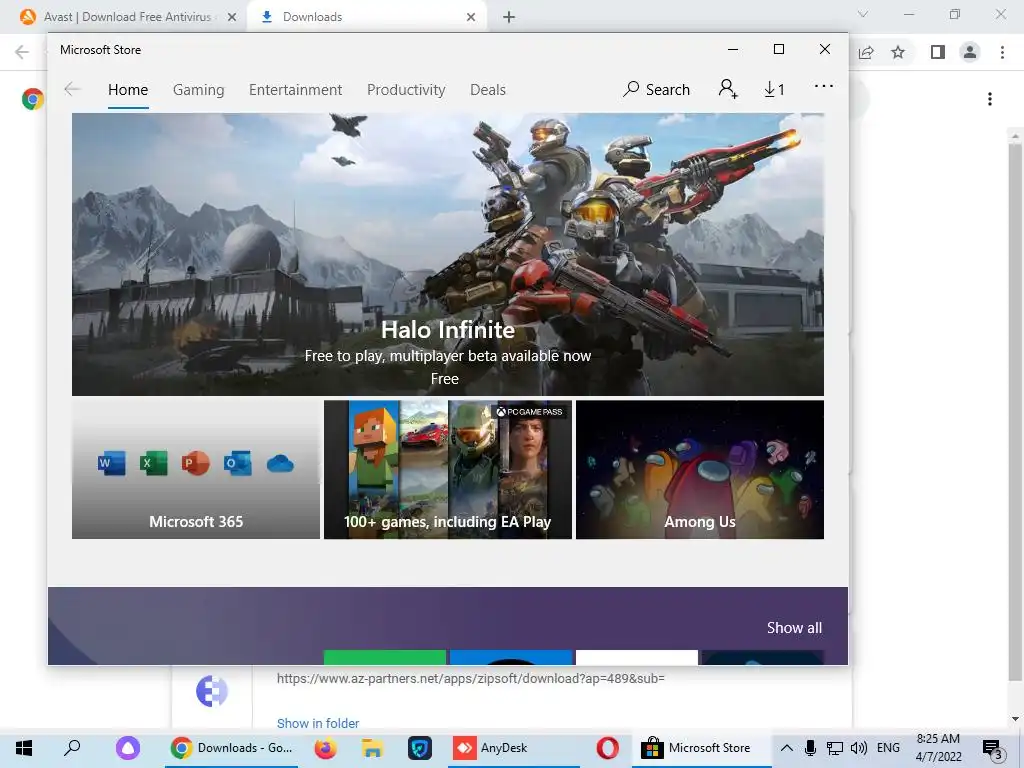The width and height of the screenshot is (1024, 768).
Task: Click Chrome back arrow
Action: (x=22, y=52)
